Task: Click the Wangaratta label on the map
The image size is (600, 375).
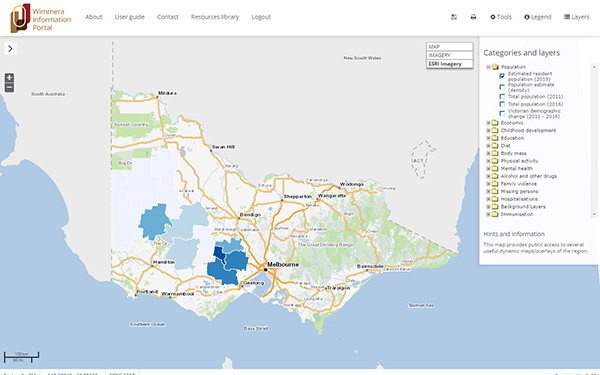Action: click(332, 196)
